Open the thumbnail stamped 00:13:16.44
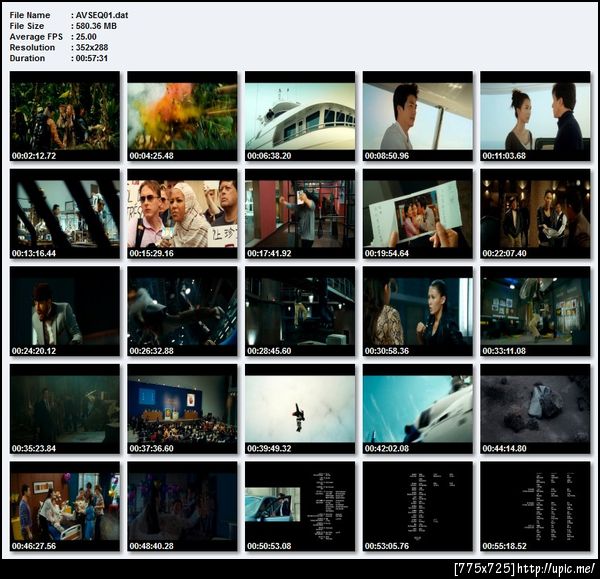Screen dimensions: 600x579 click(65, 214)
